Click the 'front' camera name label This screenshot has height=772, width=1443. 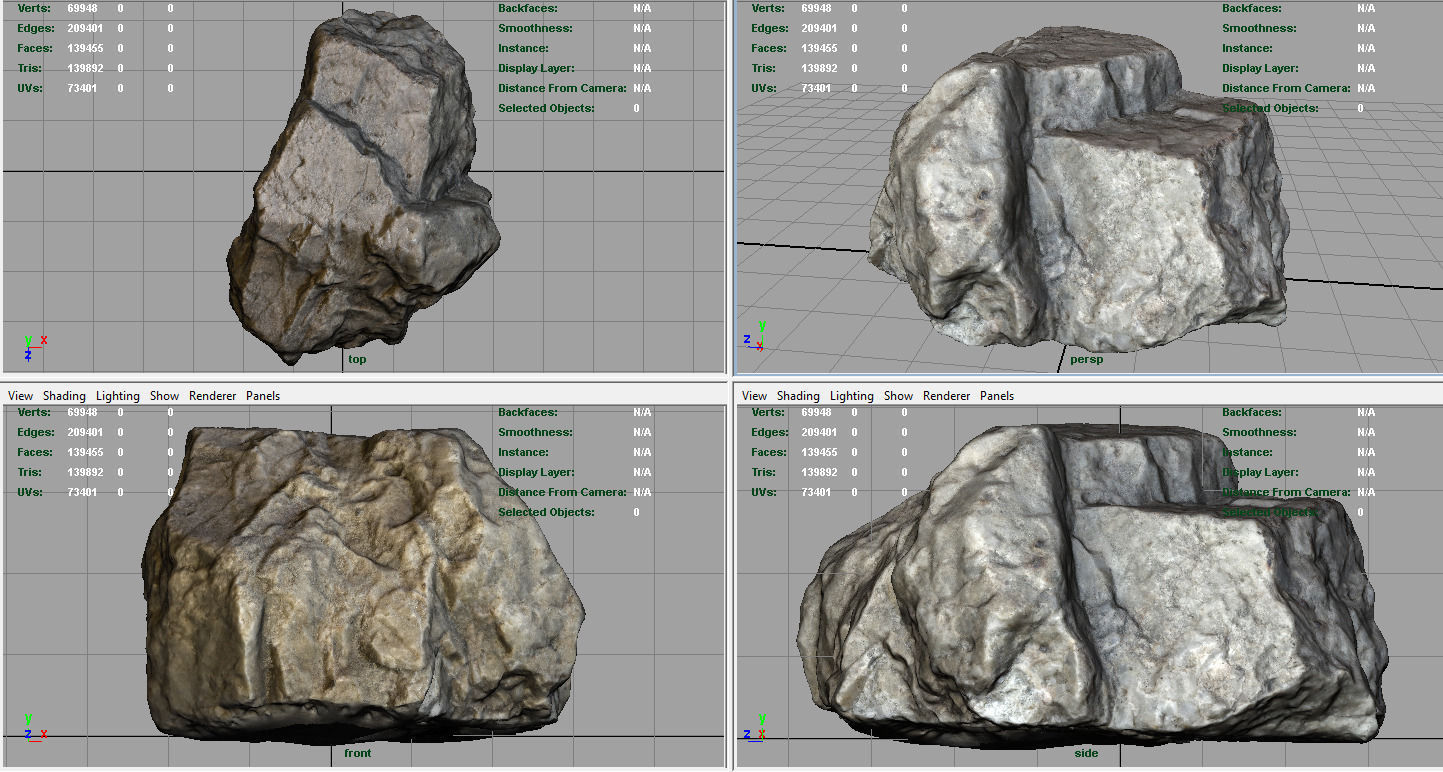point(357,753)
